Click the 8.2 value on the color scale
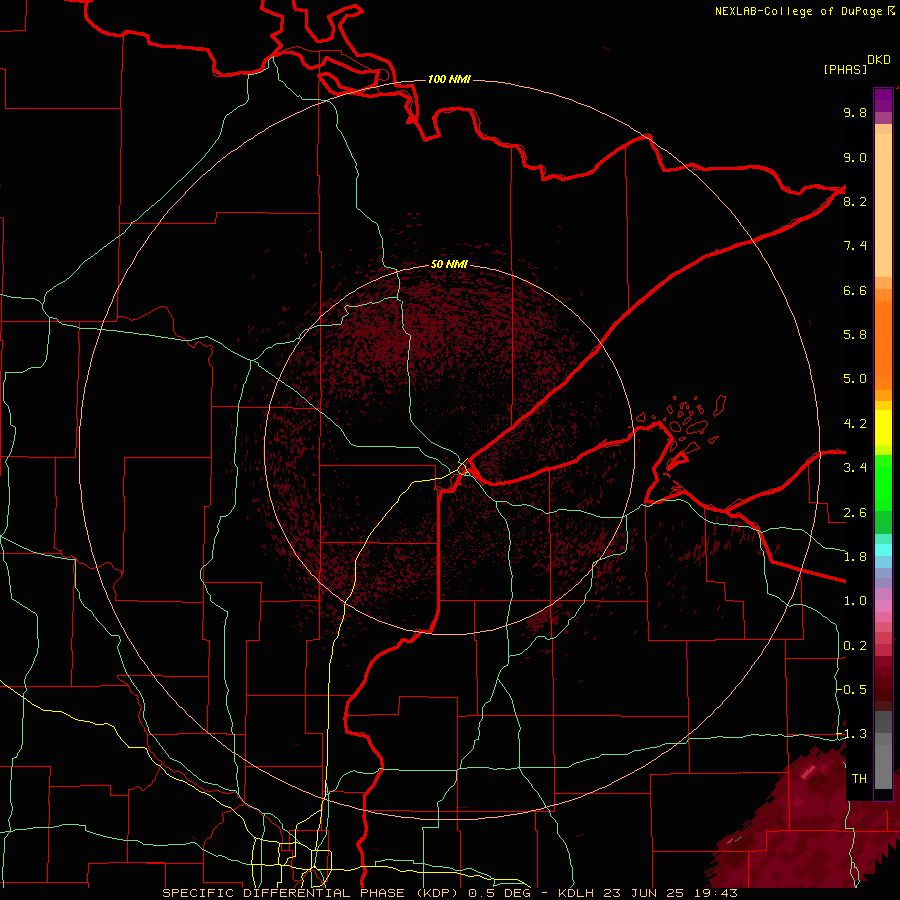 click(x=855, y=201)
